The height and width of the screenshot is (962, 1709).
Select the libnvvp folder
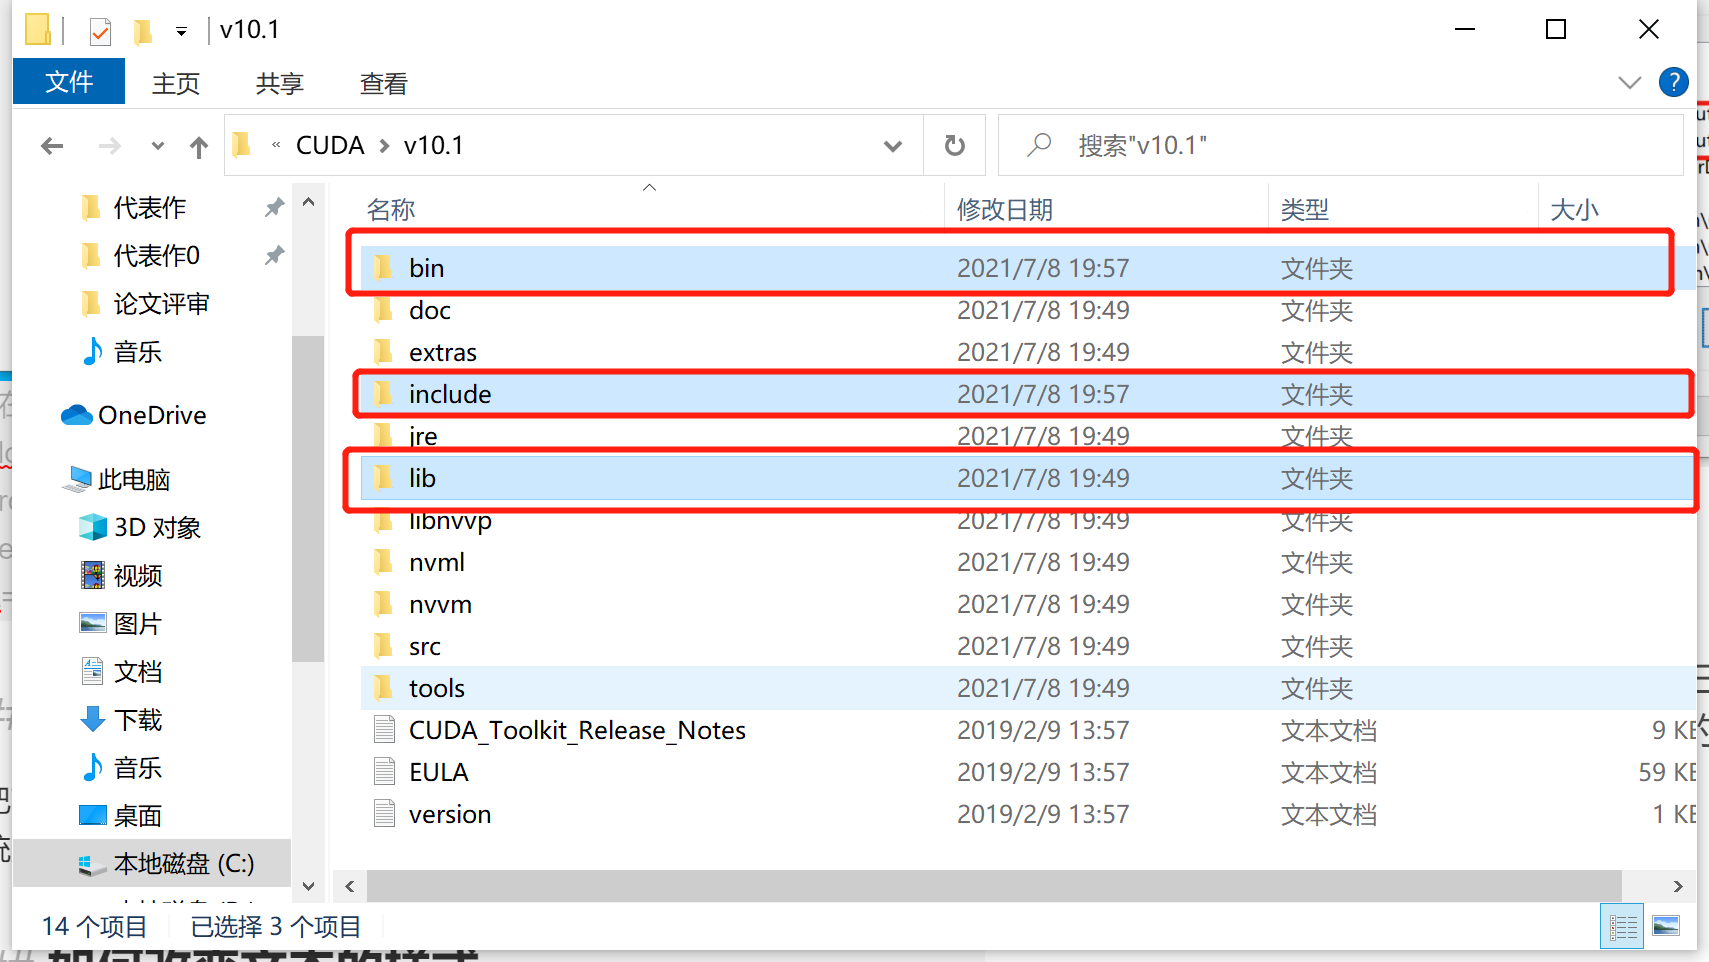[x=450, y=521]
